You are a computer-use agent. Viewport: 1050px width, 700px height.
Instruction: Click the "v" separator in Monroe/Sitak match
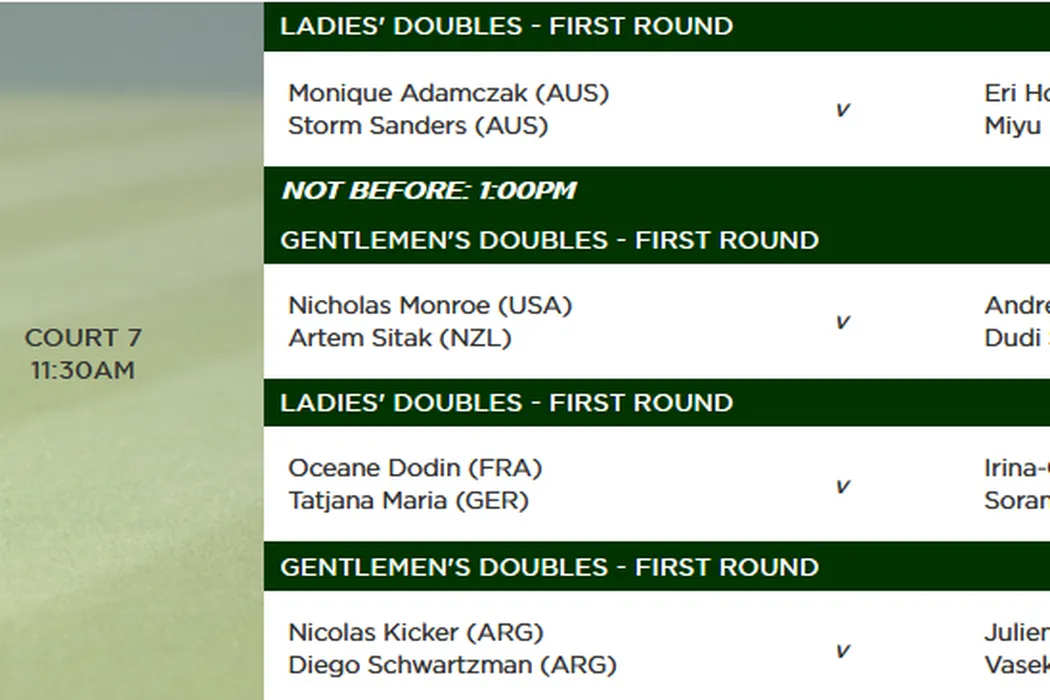coord(842,322)
